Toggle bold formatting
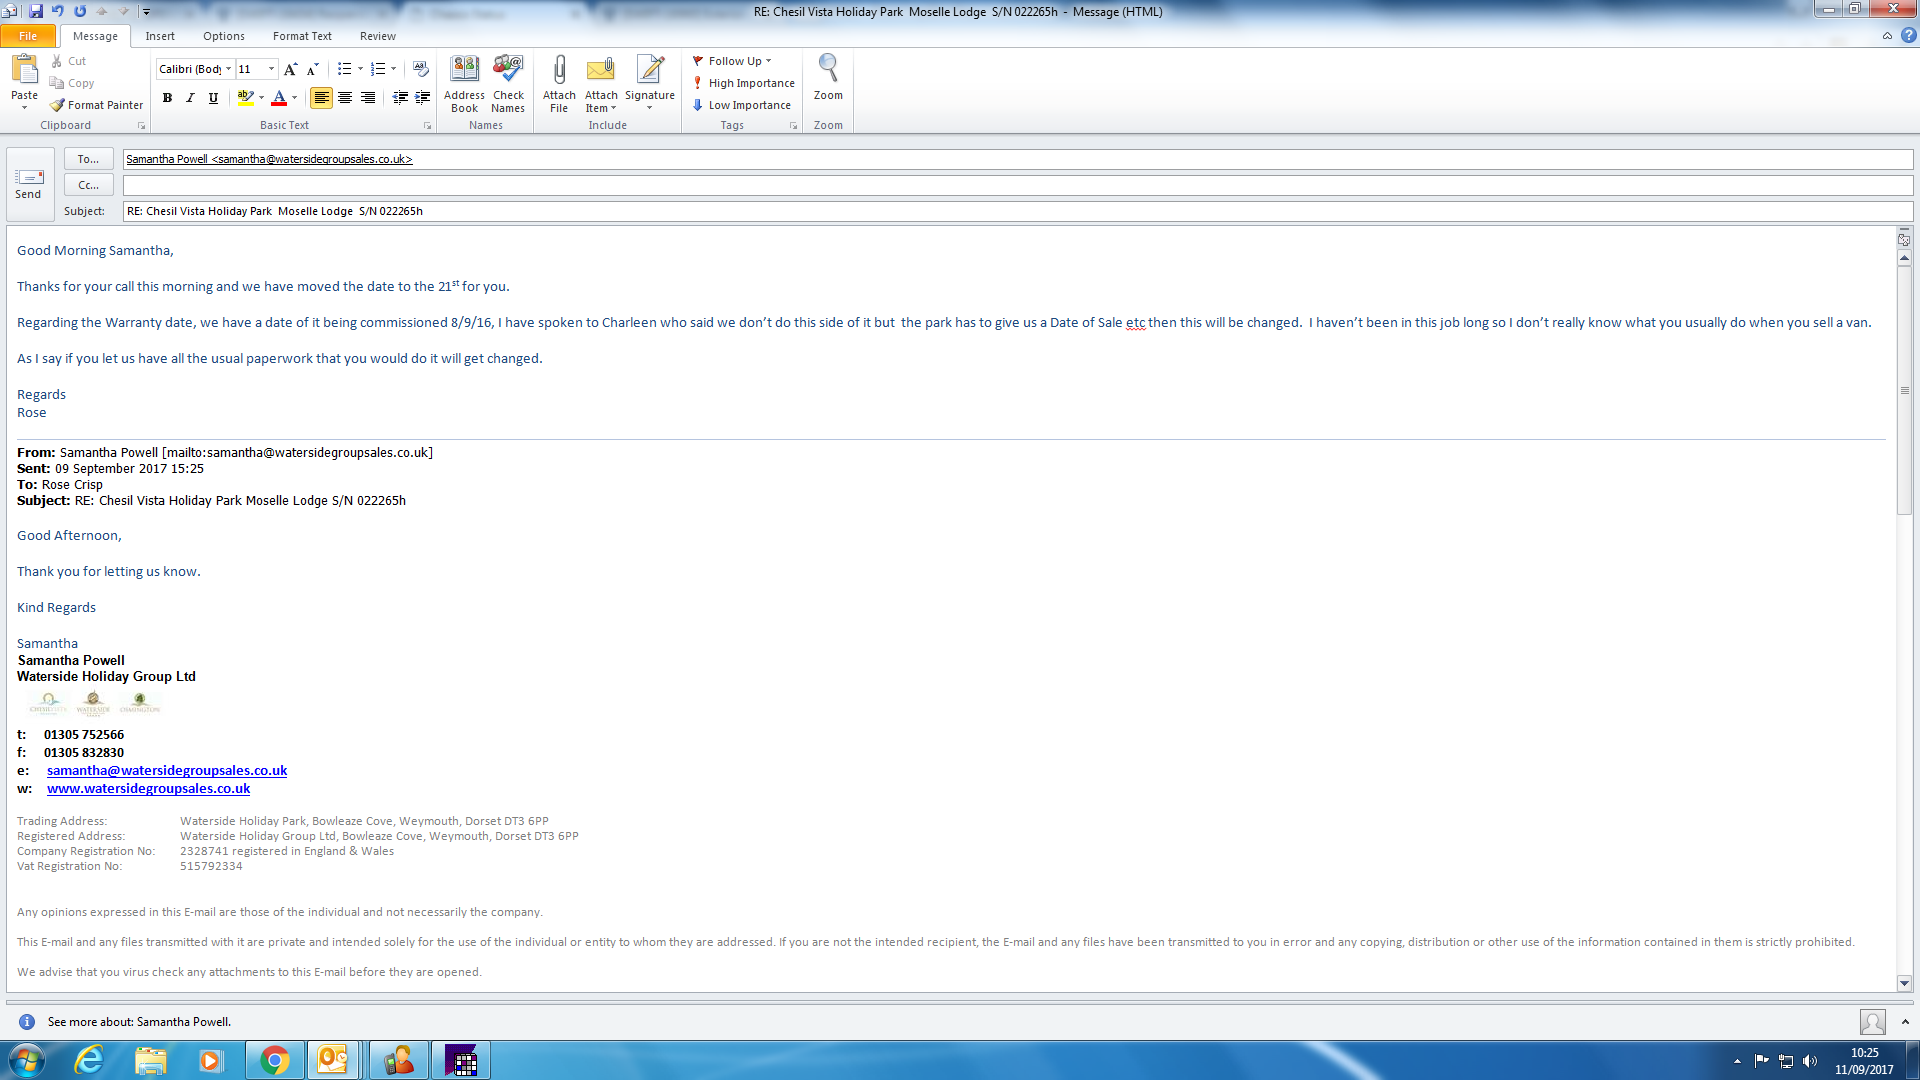1920x1080 pixels. tap(167, 98)
